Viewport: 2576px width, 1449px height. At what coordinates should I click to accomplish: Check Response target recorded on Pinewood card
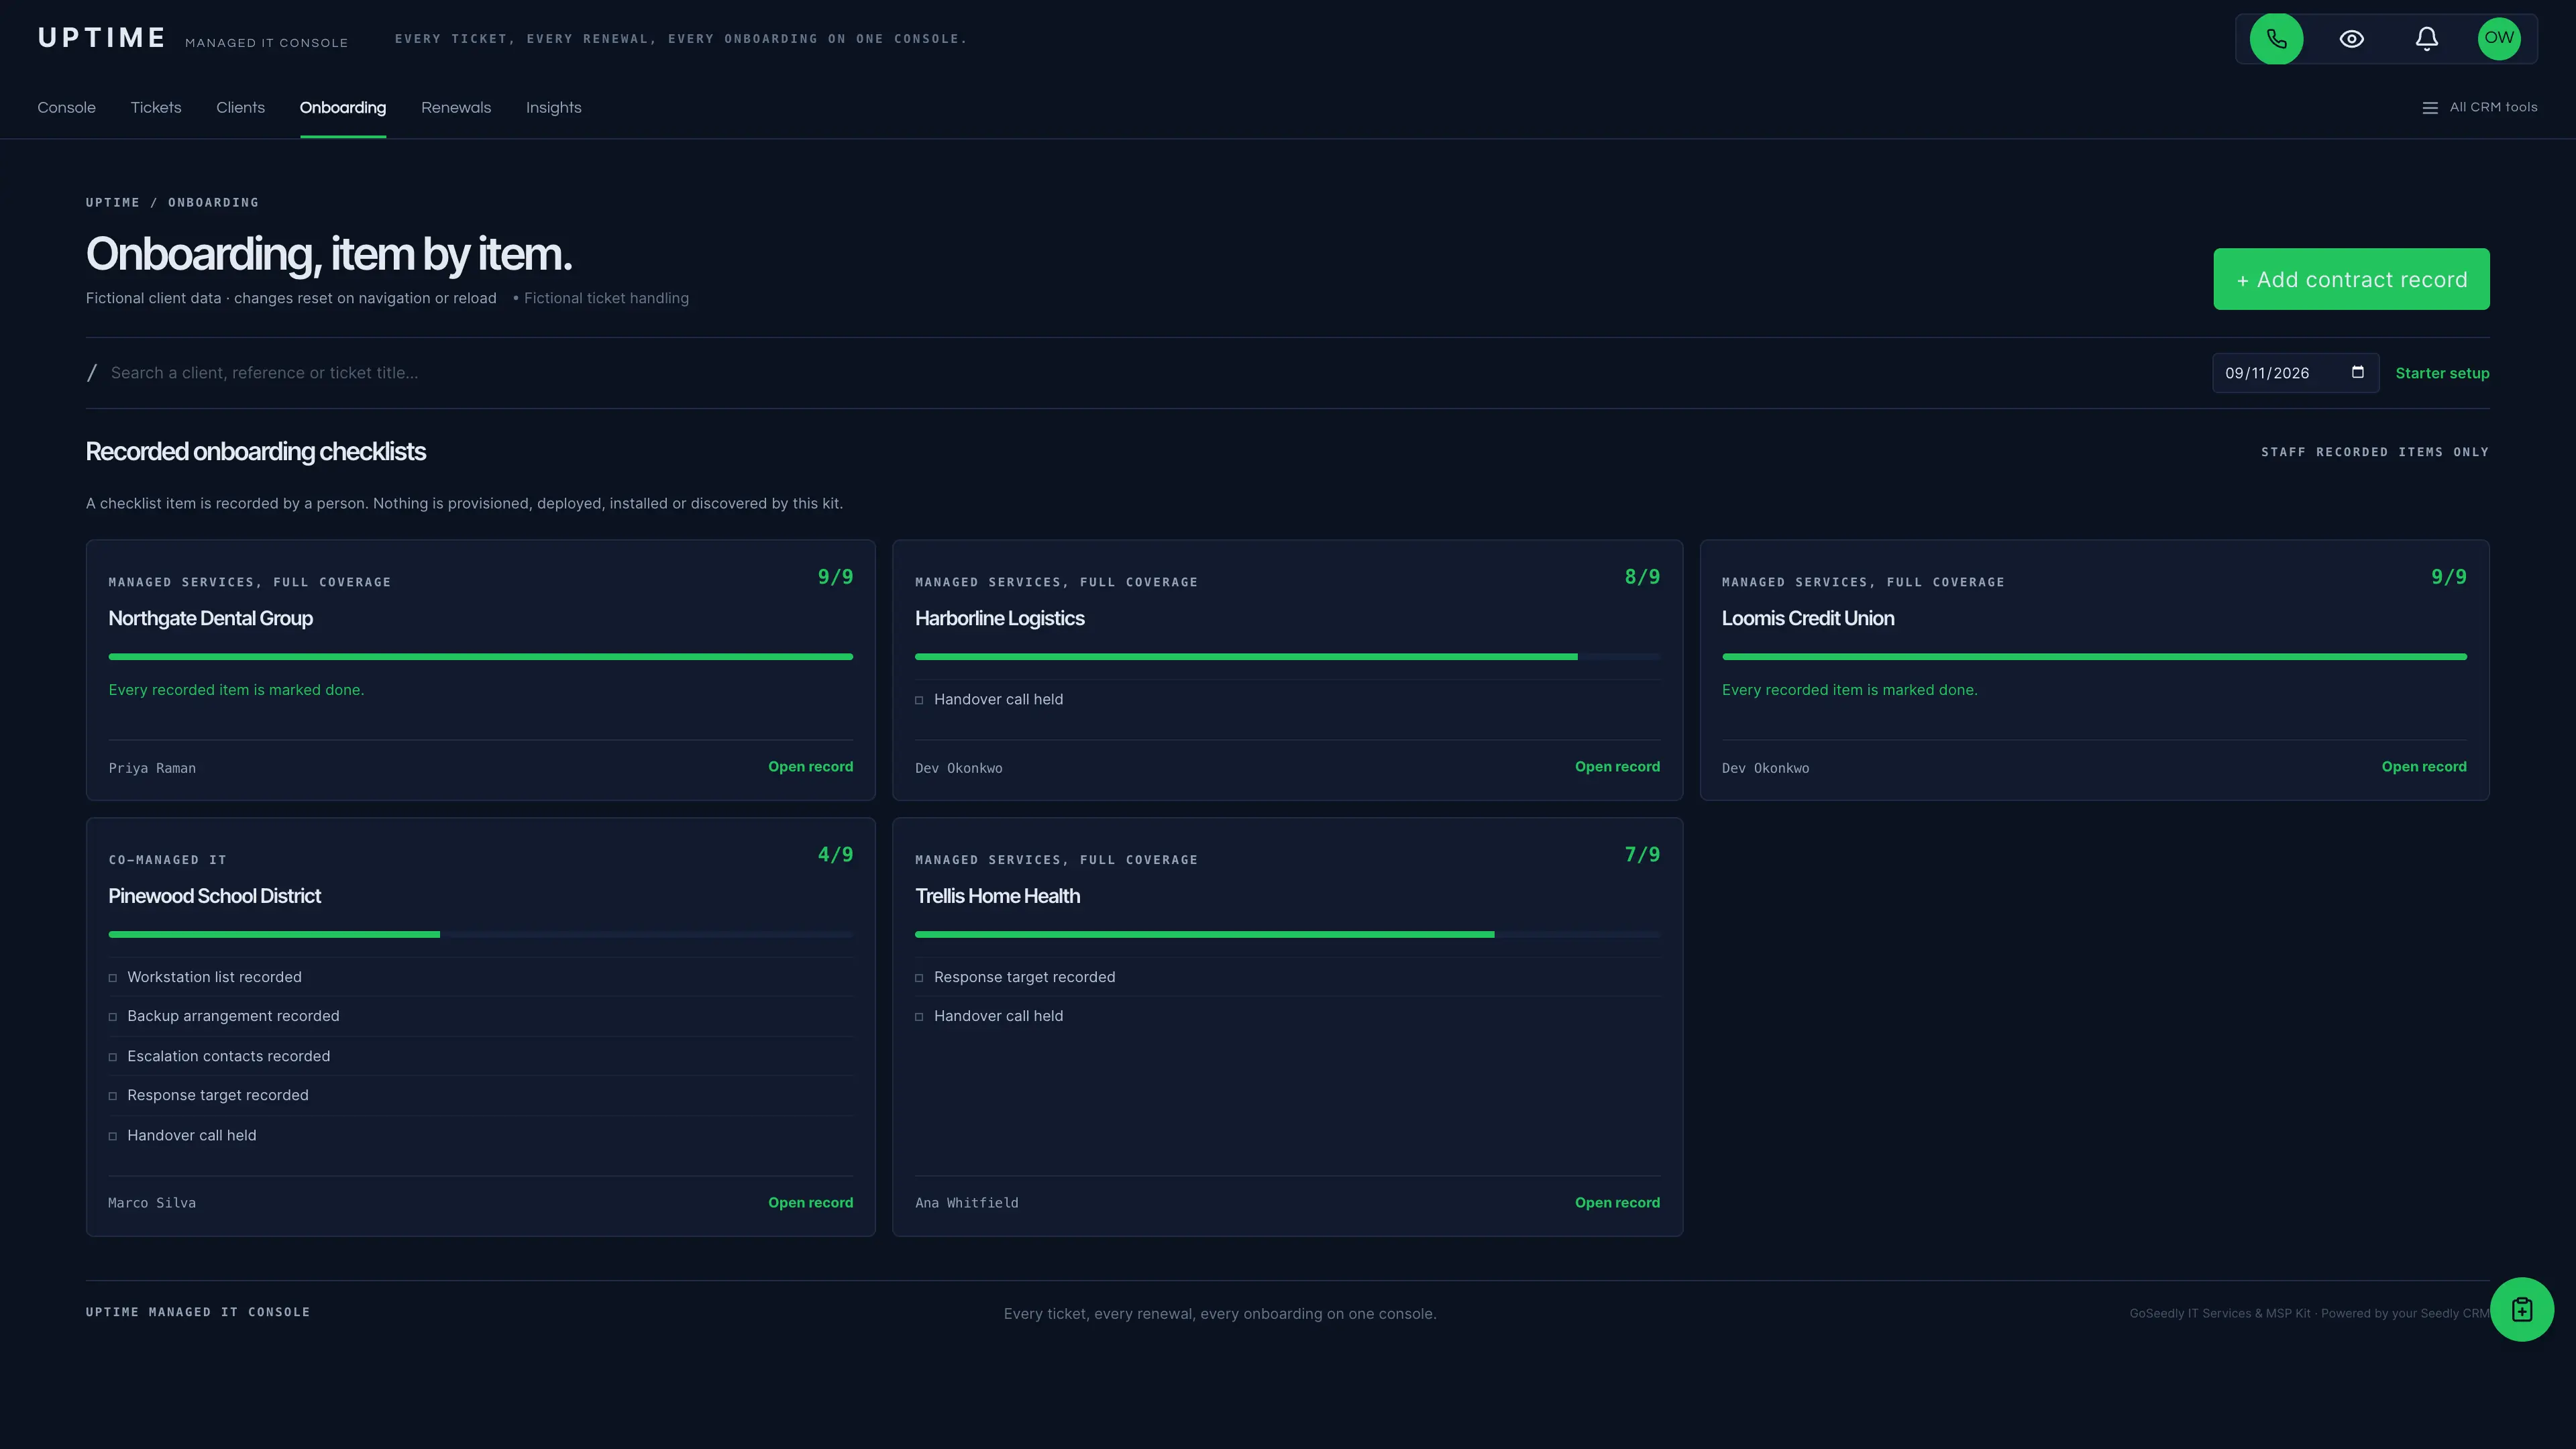113,1096
